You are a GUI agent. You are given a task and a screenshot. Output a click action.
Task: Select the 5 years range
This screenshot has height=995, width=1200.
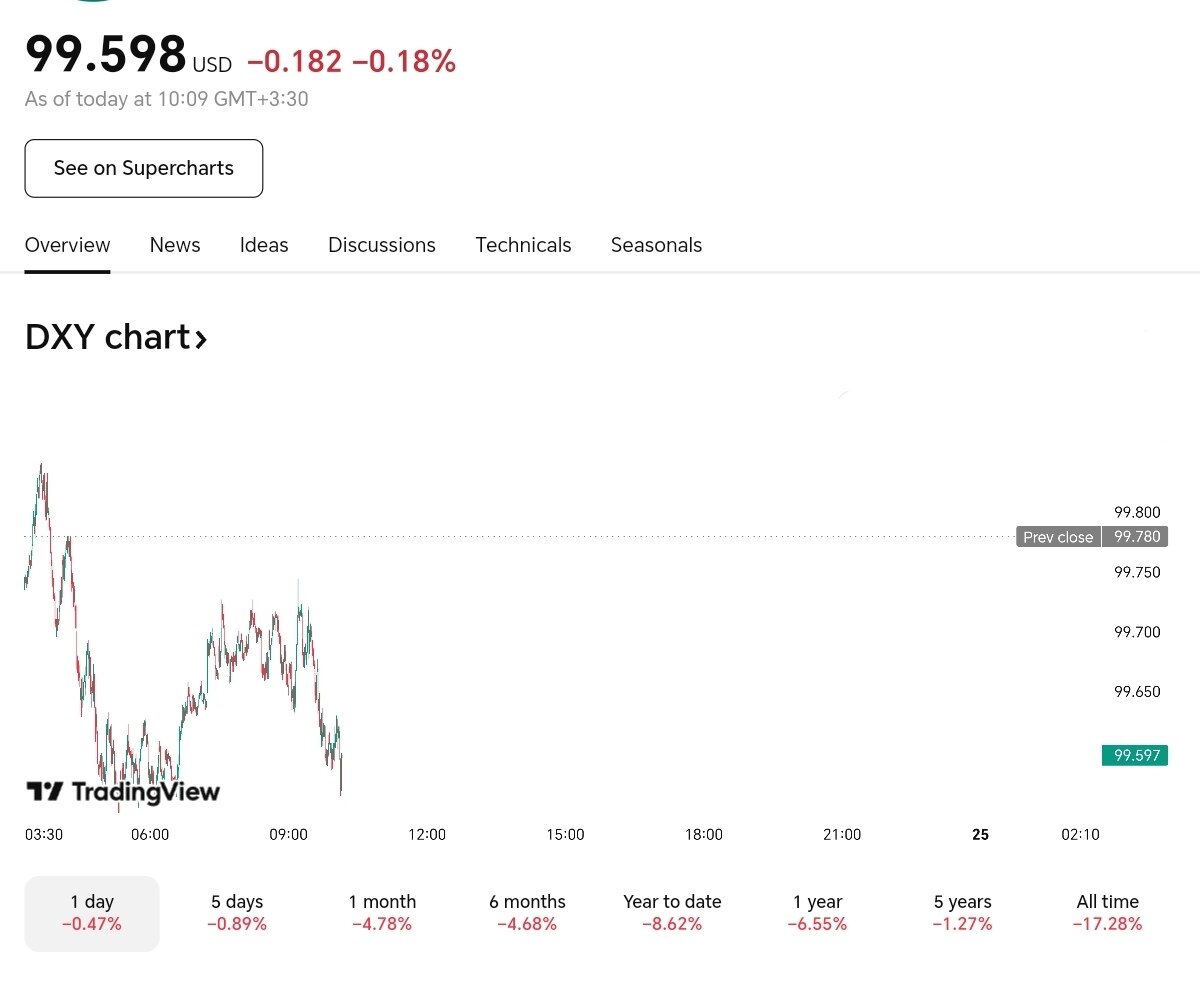(x=962, y=913)
